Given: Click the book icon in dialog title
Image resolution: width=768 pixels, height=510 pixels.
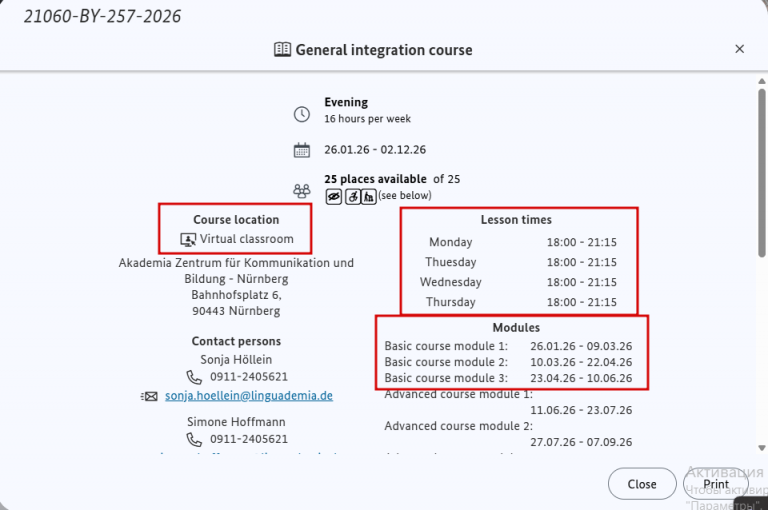Looking at the screenshot, I should coord(282,50).
